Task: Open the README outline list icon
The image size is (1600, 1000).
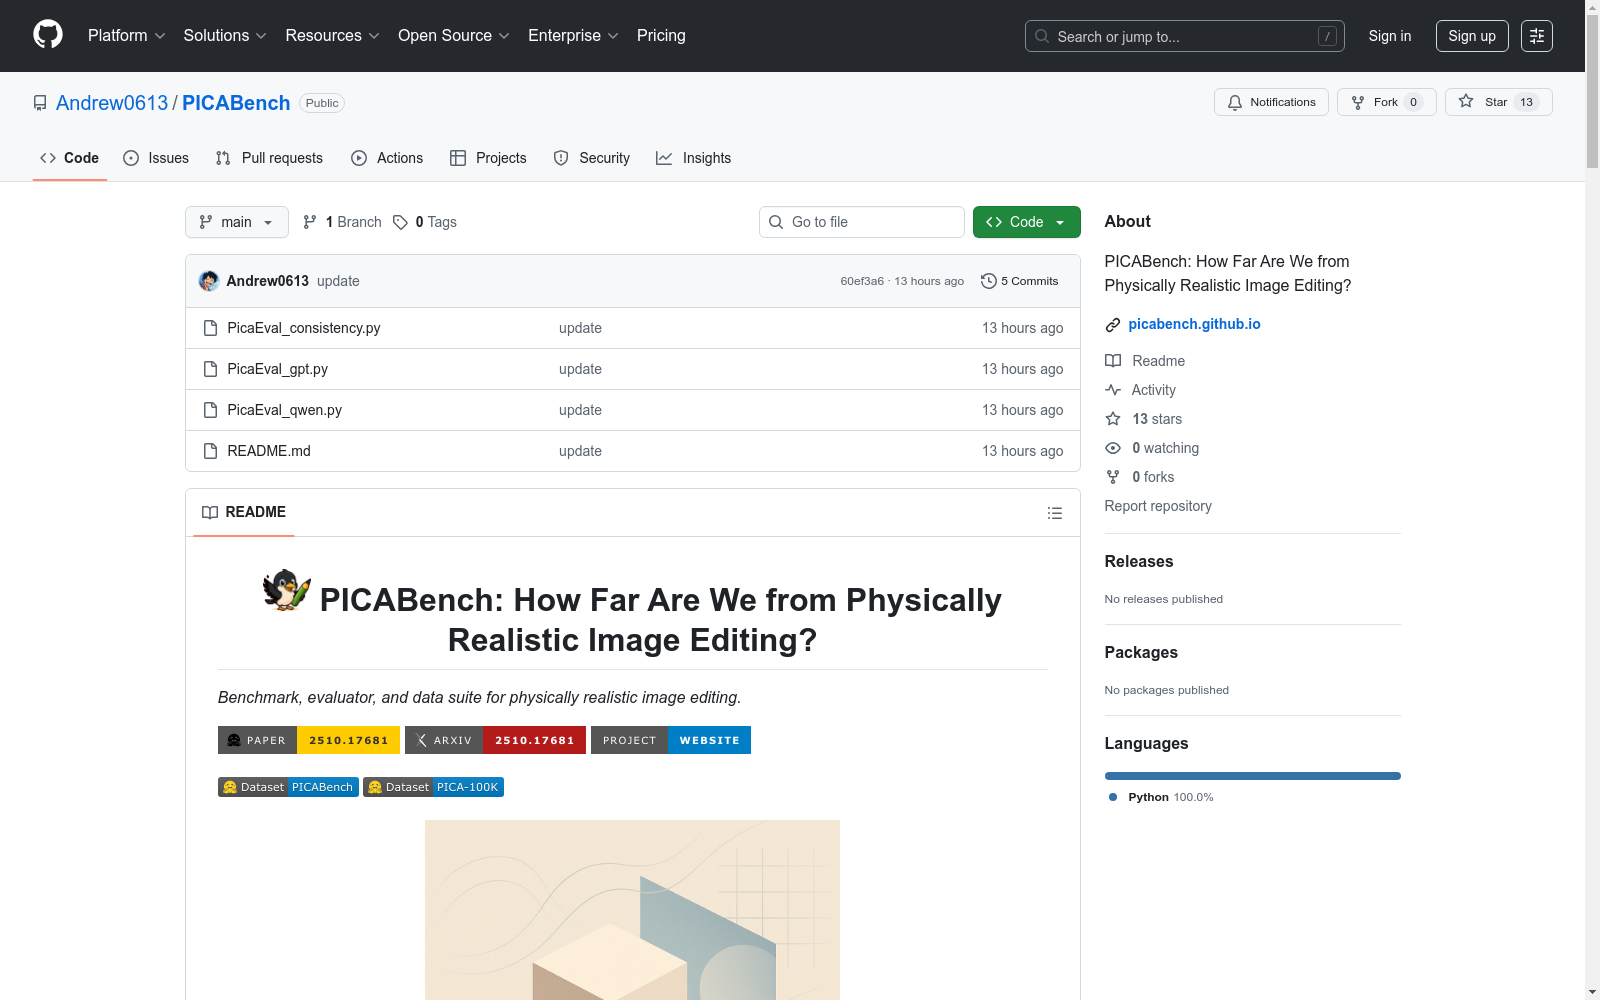Action: coord(1055,513)
